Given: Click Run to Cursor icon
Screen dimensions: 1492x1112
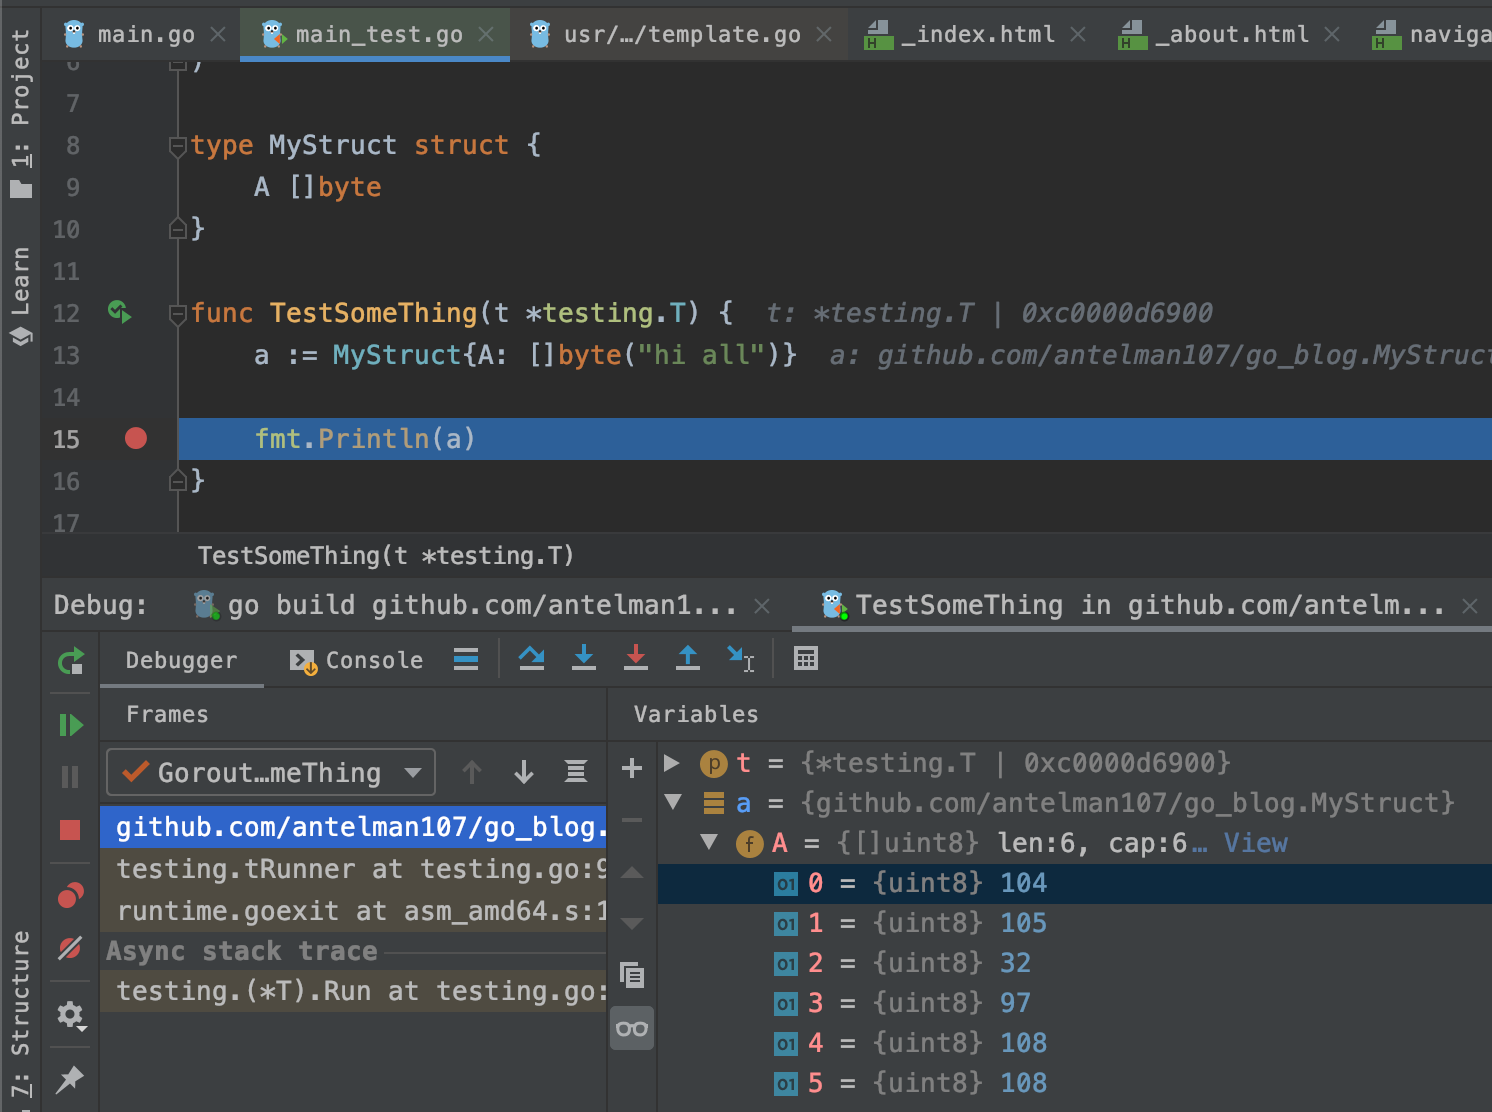Looking at the screenshot, I should (740, 658).
